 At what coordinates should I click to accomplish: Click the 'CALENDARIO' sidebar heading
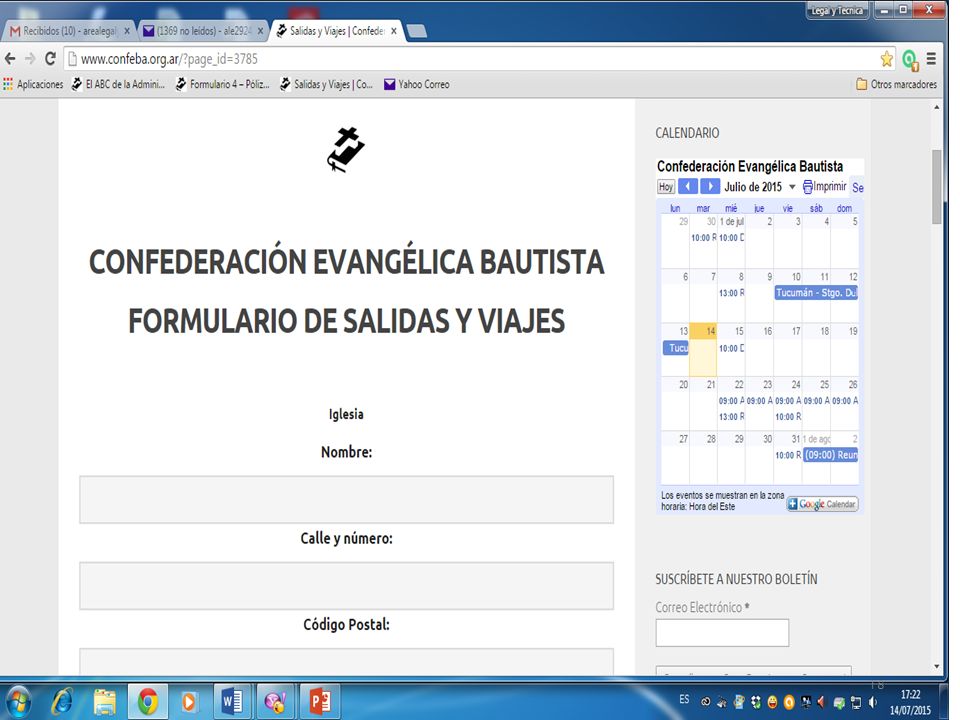(687, 133)
